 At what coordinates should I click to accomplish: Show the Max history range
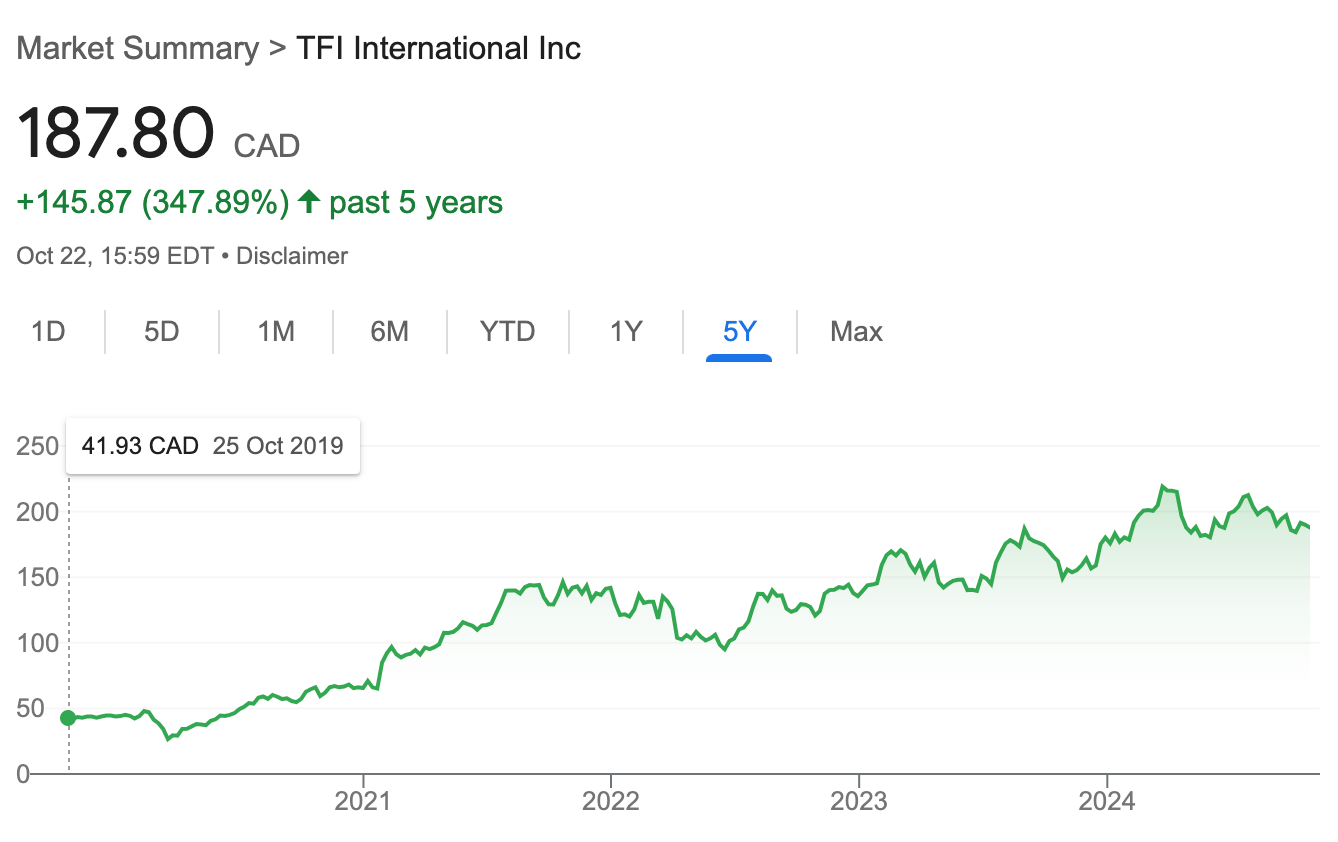point(856,331)
